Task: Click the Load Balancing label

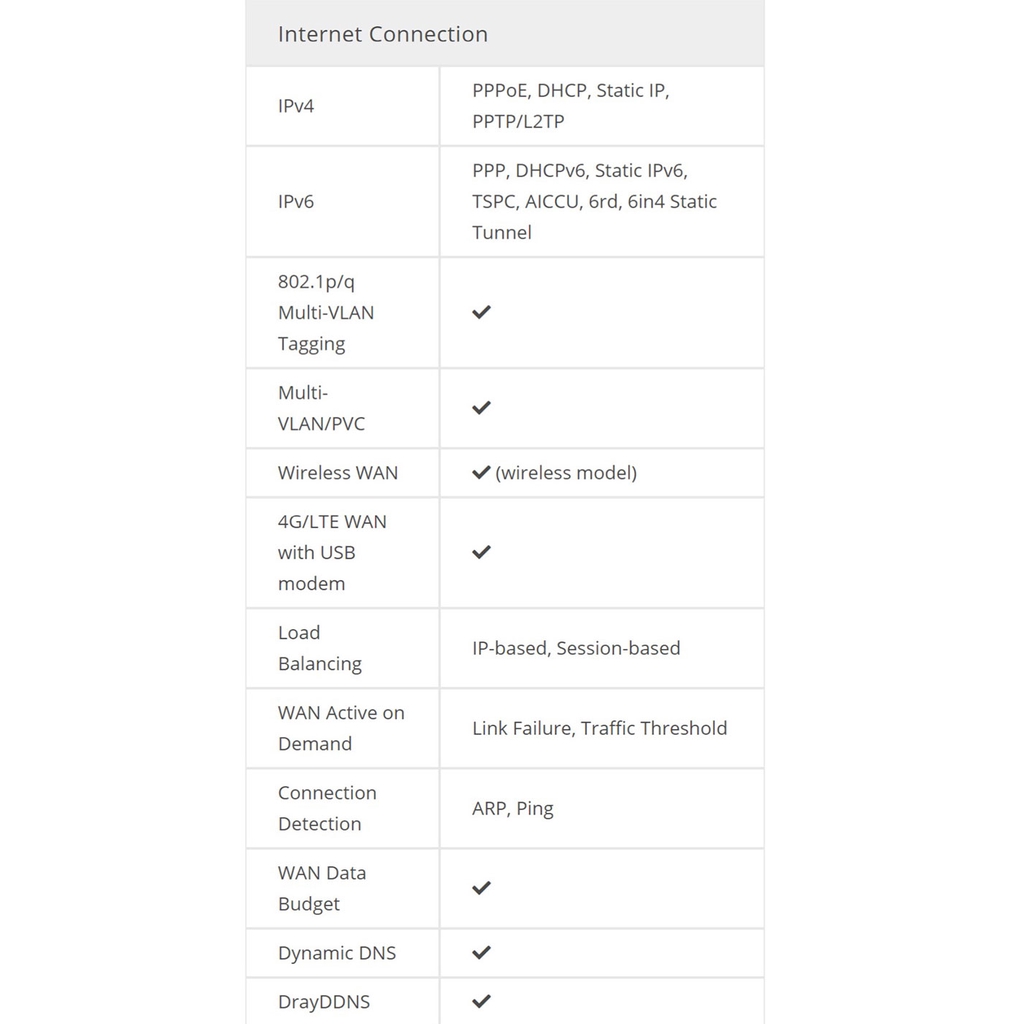Action: [x=320, y=648]
